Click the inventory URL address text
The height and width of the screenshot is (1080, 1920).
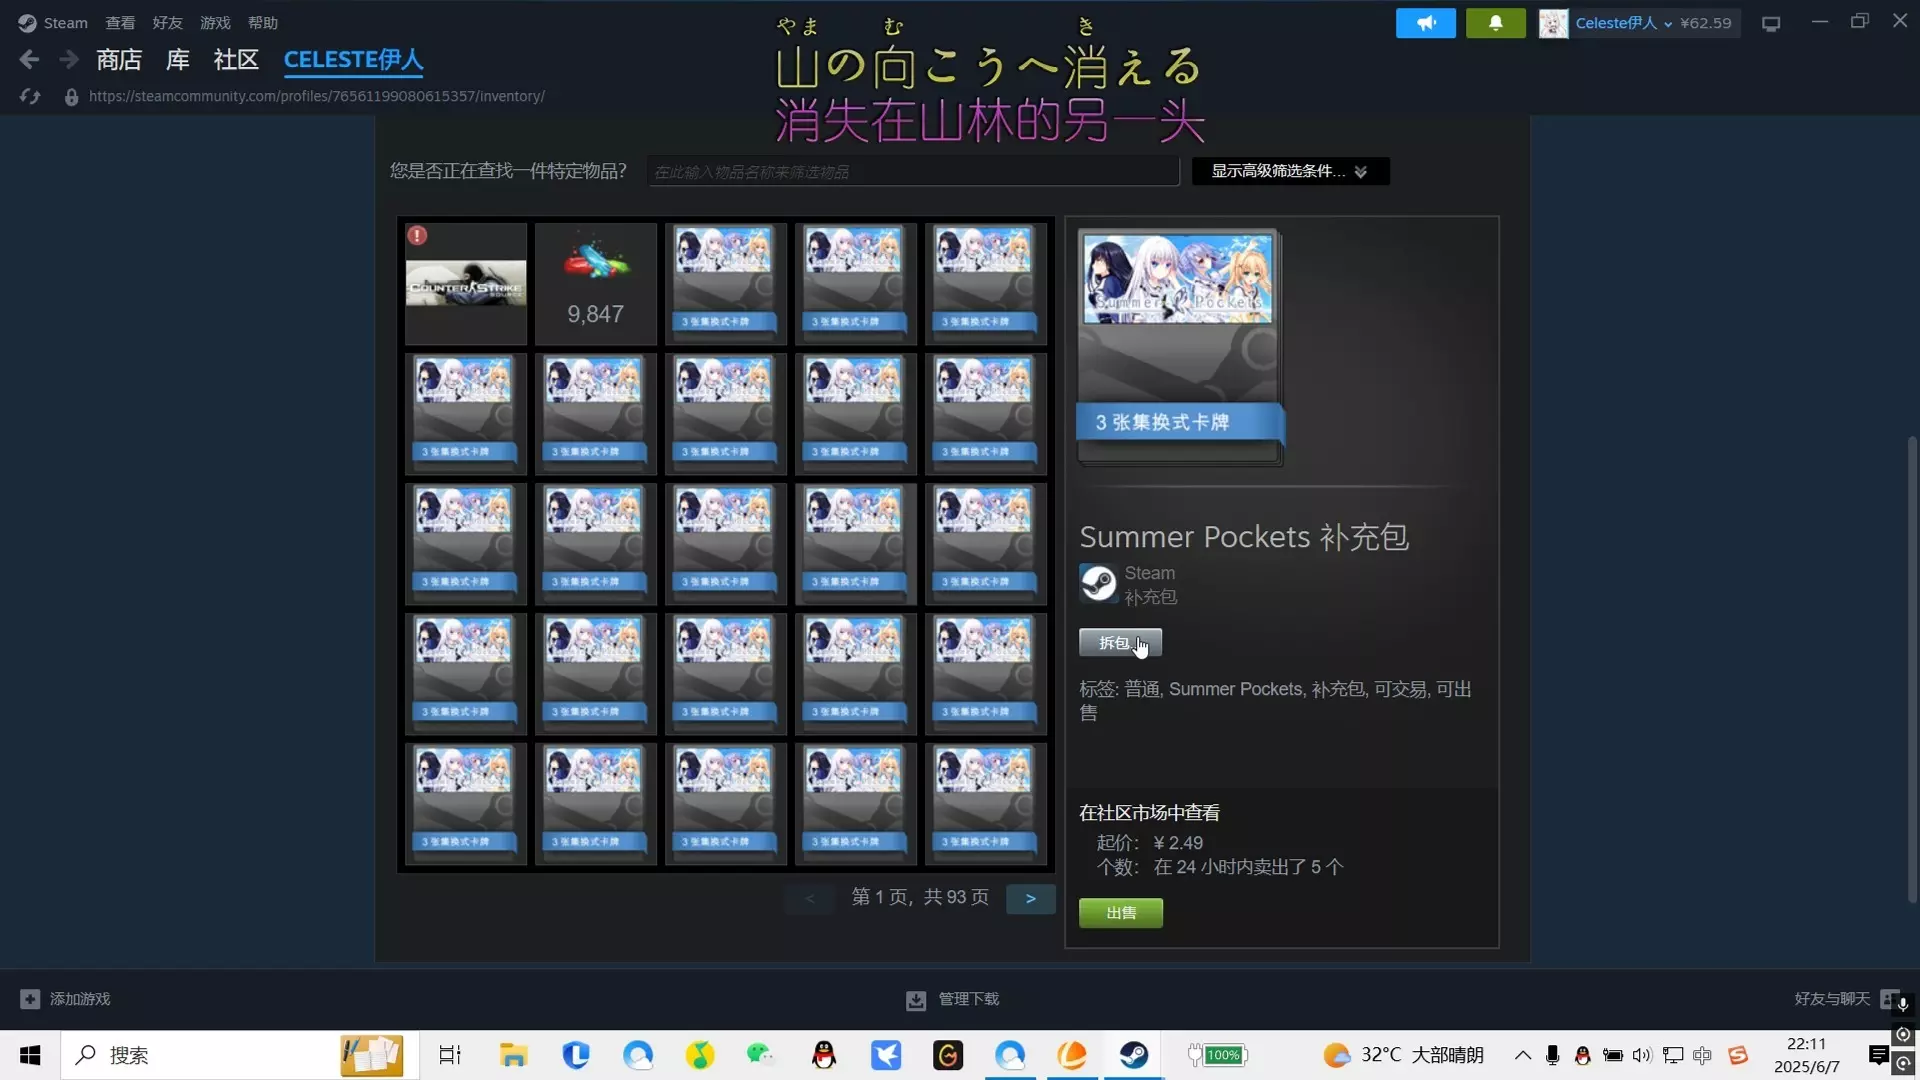click(x=317, y=97)
